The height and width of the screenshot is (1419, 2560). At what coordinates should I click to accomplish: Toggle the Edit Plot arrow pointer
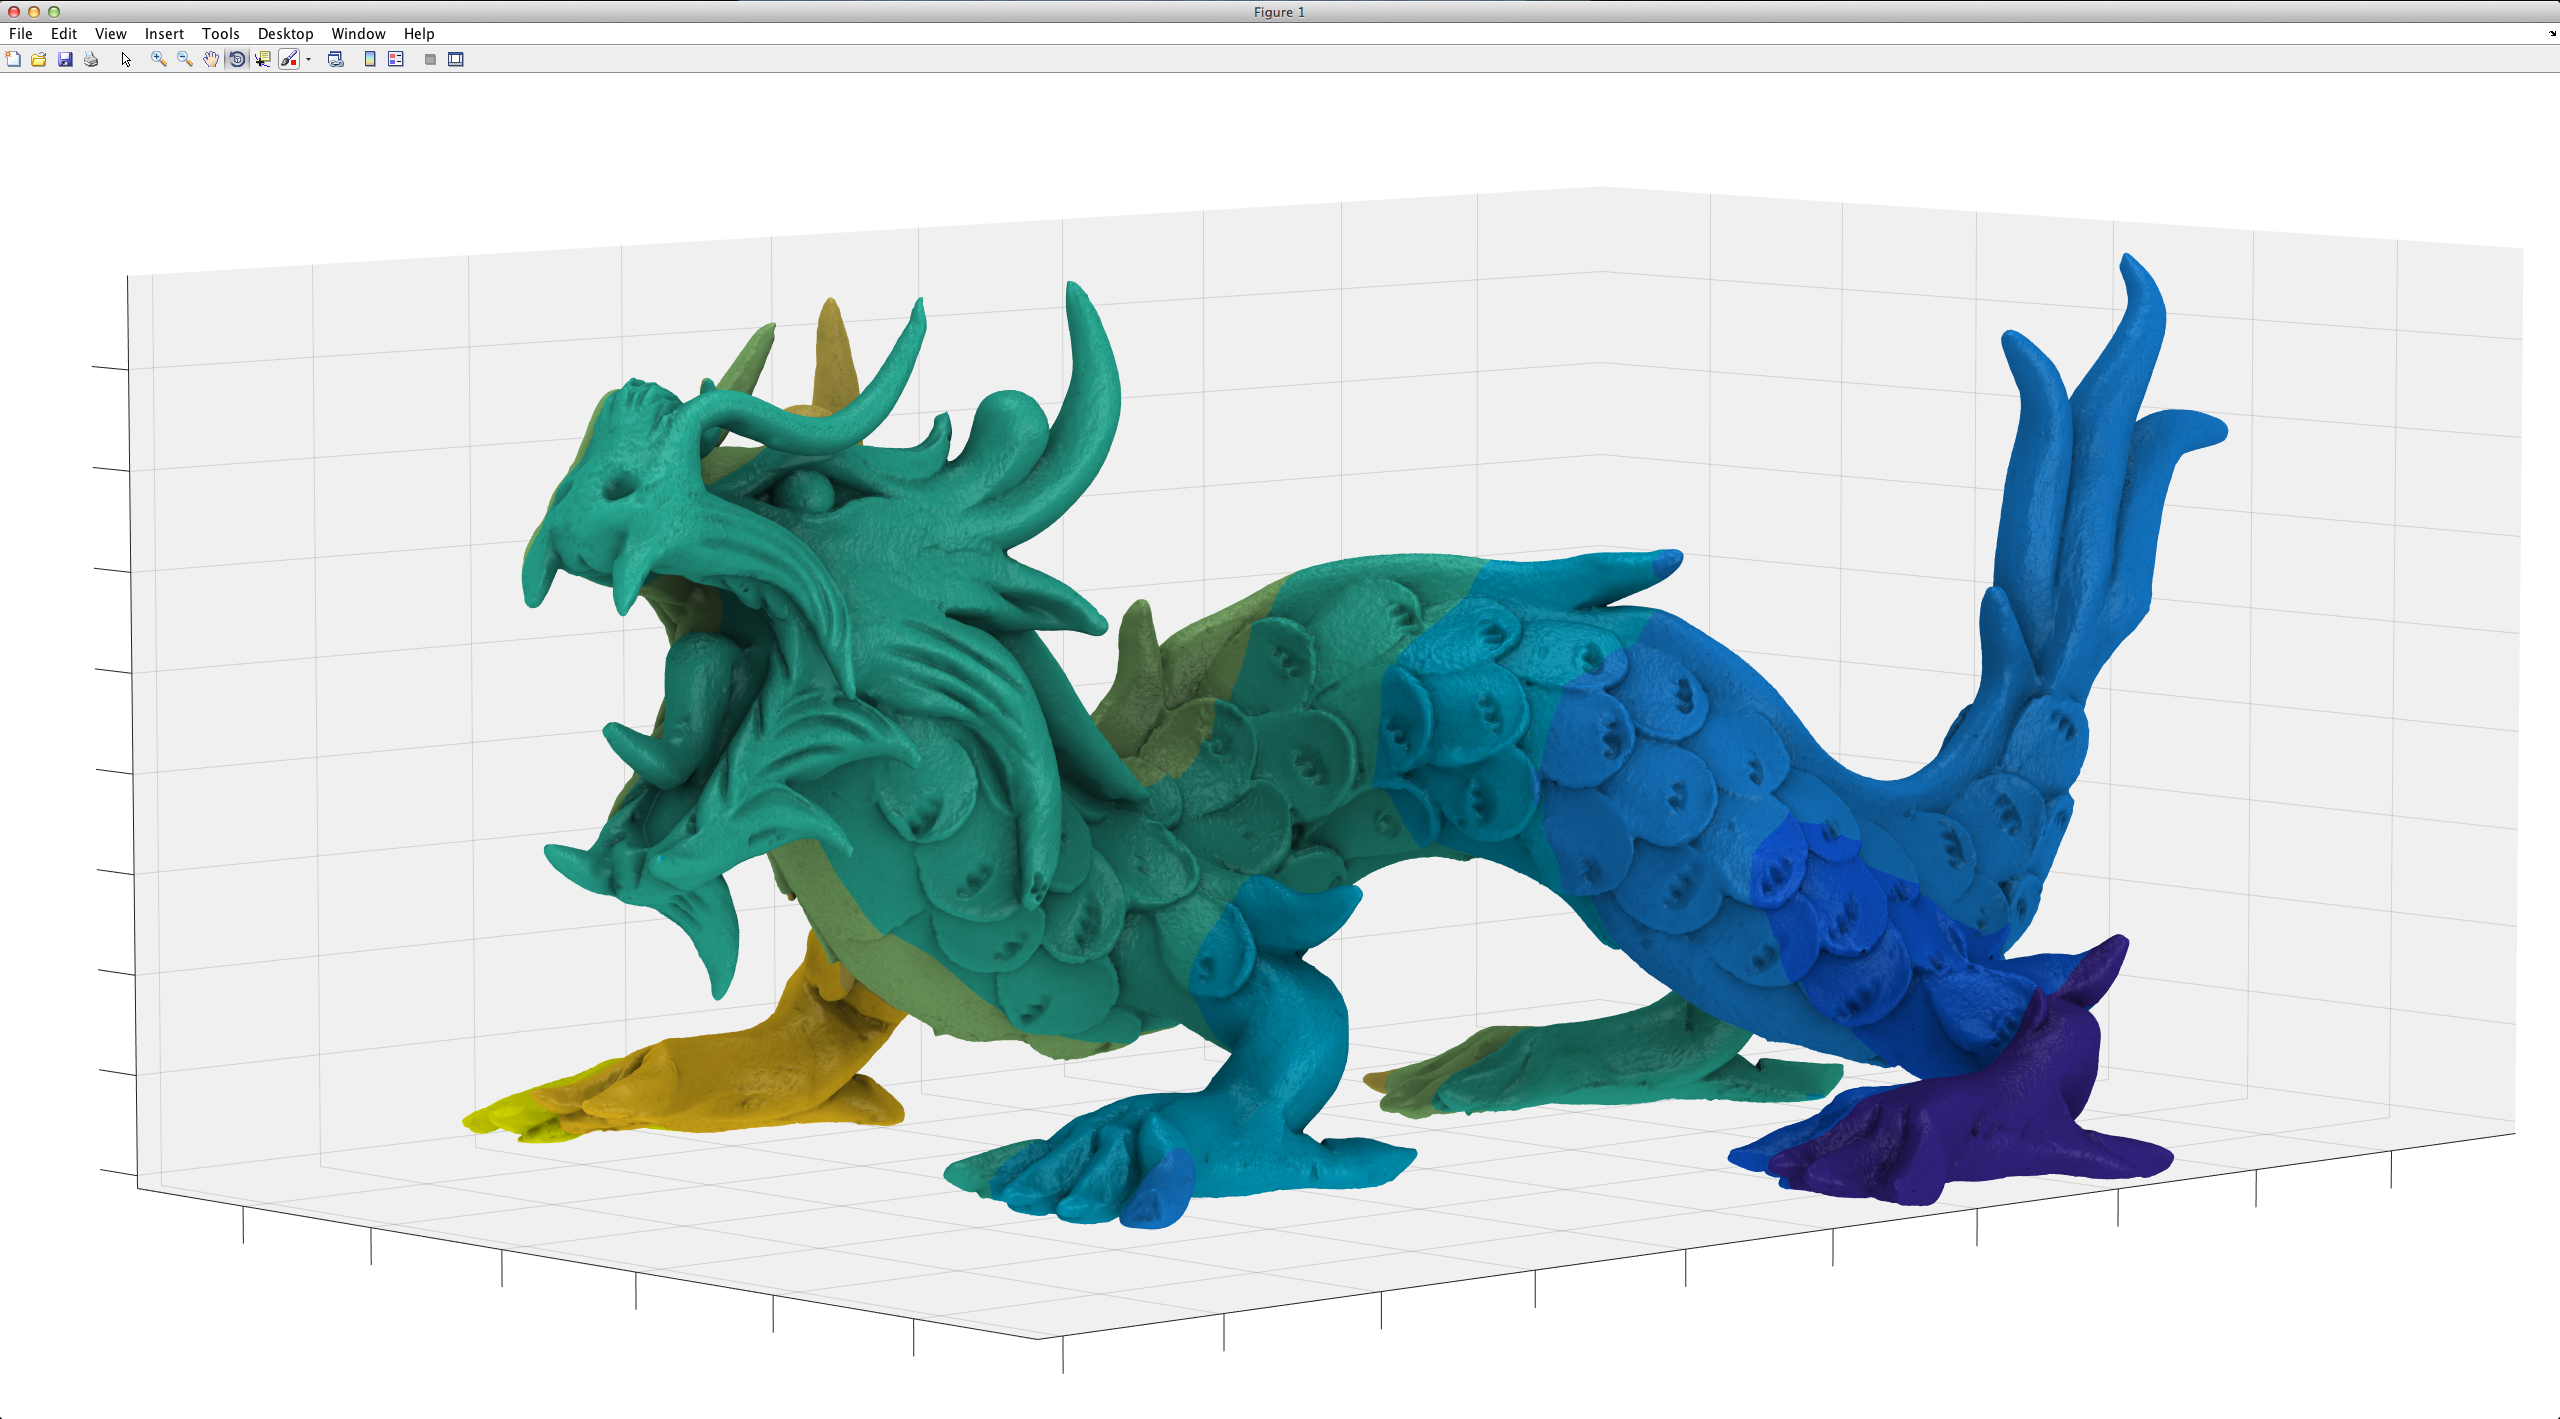pyautogui.click(x=126, y=59)
